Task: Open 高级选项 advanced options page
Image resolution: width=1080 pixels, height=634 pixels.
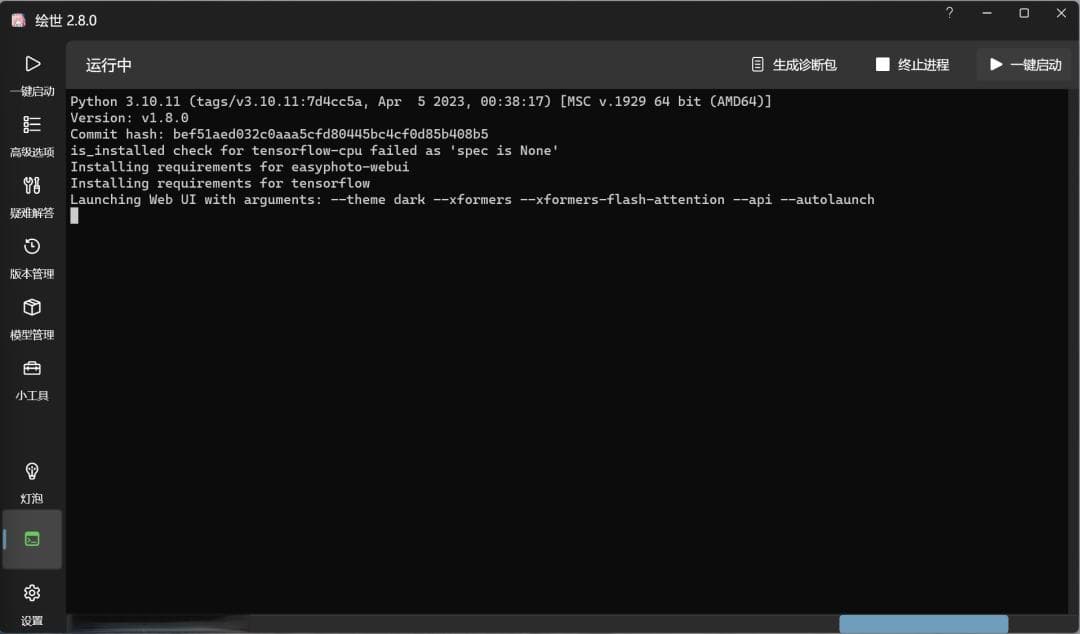Action: [32, 136]
